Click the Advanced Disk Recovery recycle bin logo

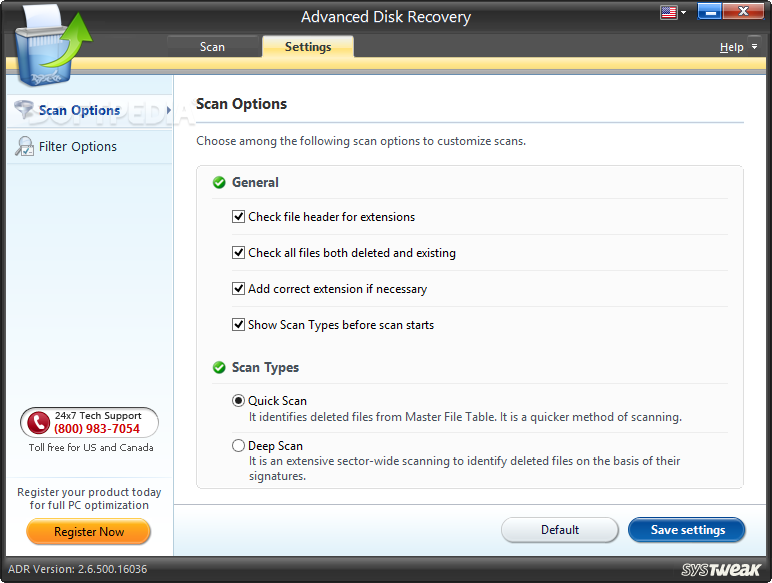(52, 47)
